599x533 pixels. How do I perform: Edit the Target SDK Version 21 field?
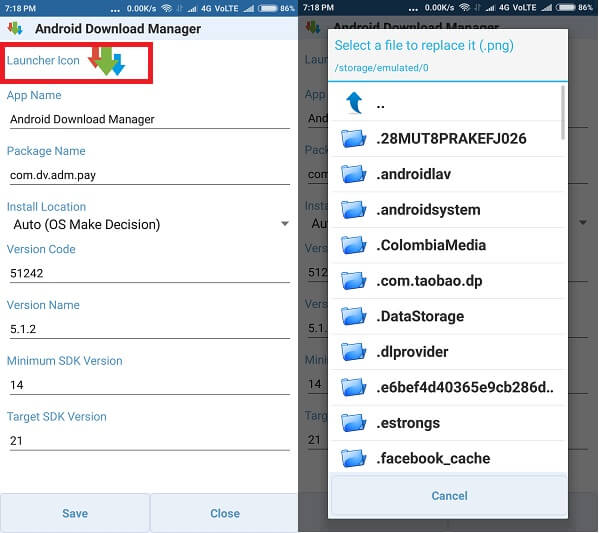150,441
